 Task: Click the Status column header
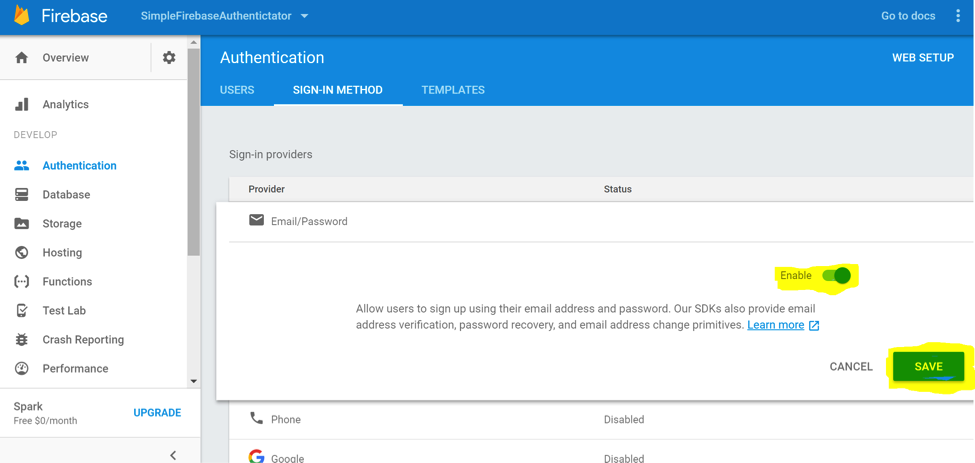coord(617,189)
